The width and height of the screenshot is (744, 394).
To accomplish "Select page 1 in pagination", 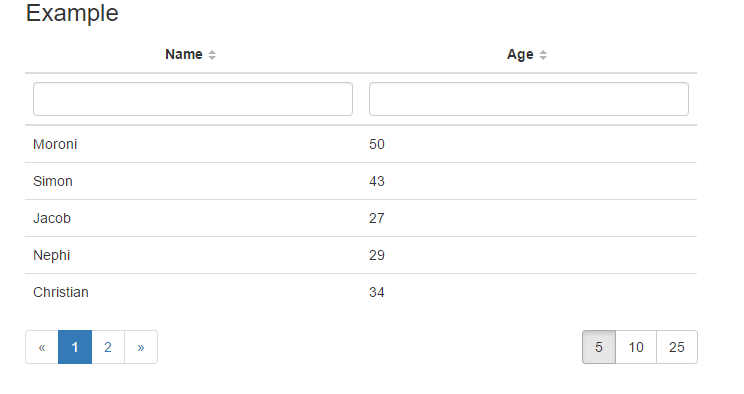I will 75,347.
